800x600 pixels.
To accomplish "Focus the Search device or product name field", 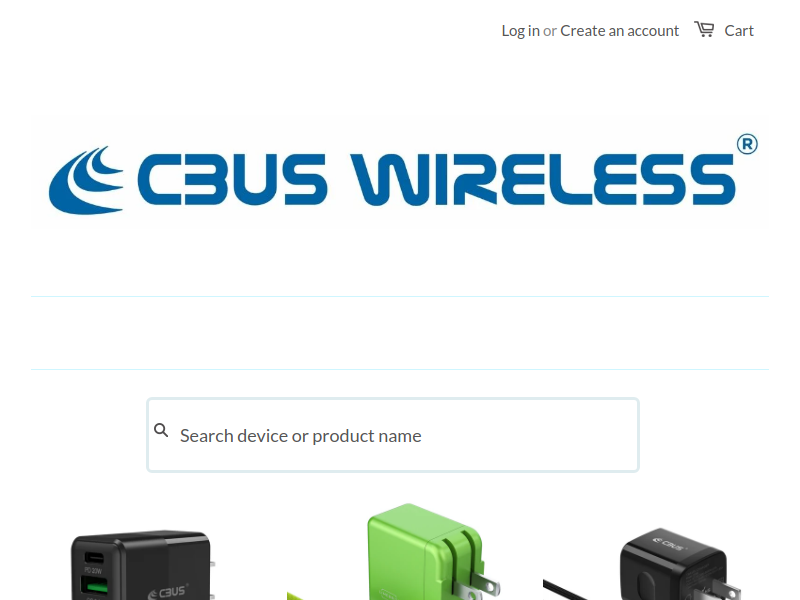I will click(393, 435).
